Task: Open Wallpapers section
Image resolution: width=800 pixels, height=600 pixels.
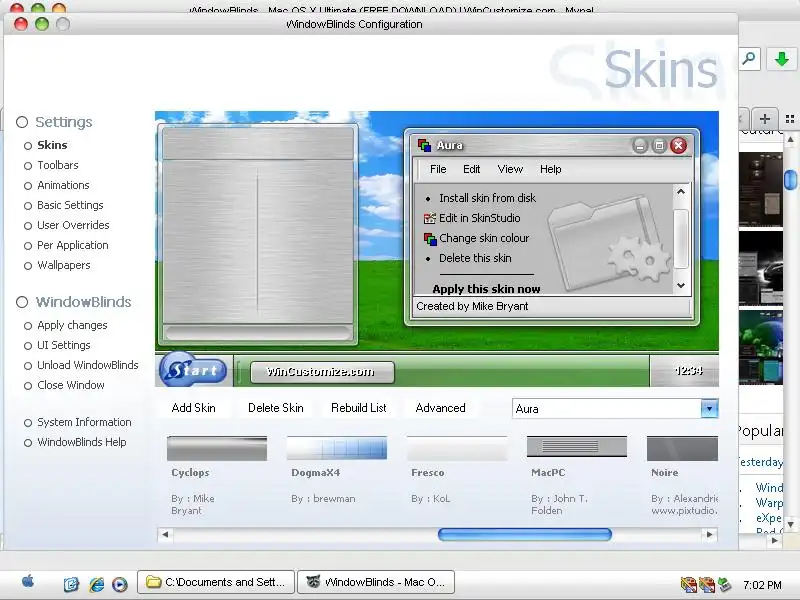Action: 64,265
